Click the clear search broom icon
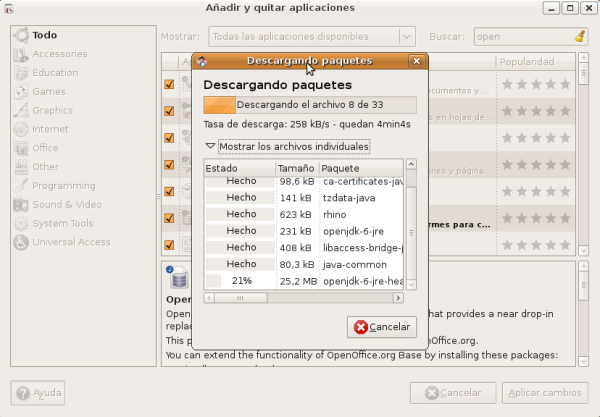 580,37
